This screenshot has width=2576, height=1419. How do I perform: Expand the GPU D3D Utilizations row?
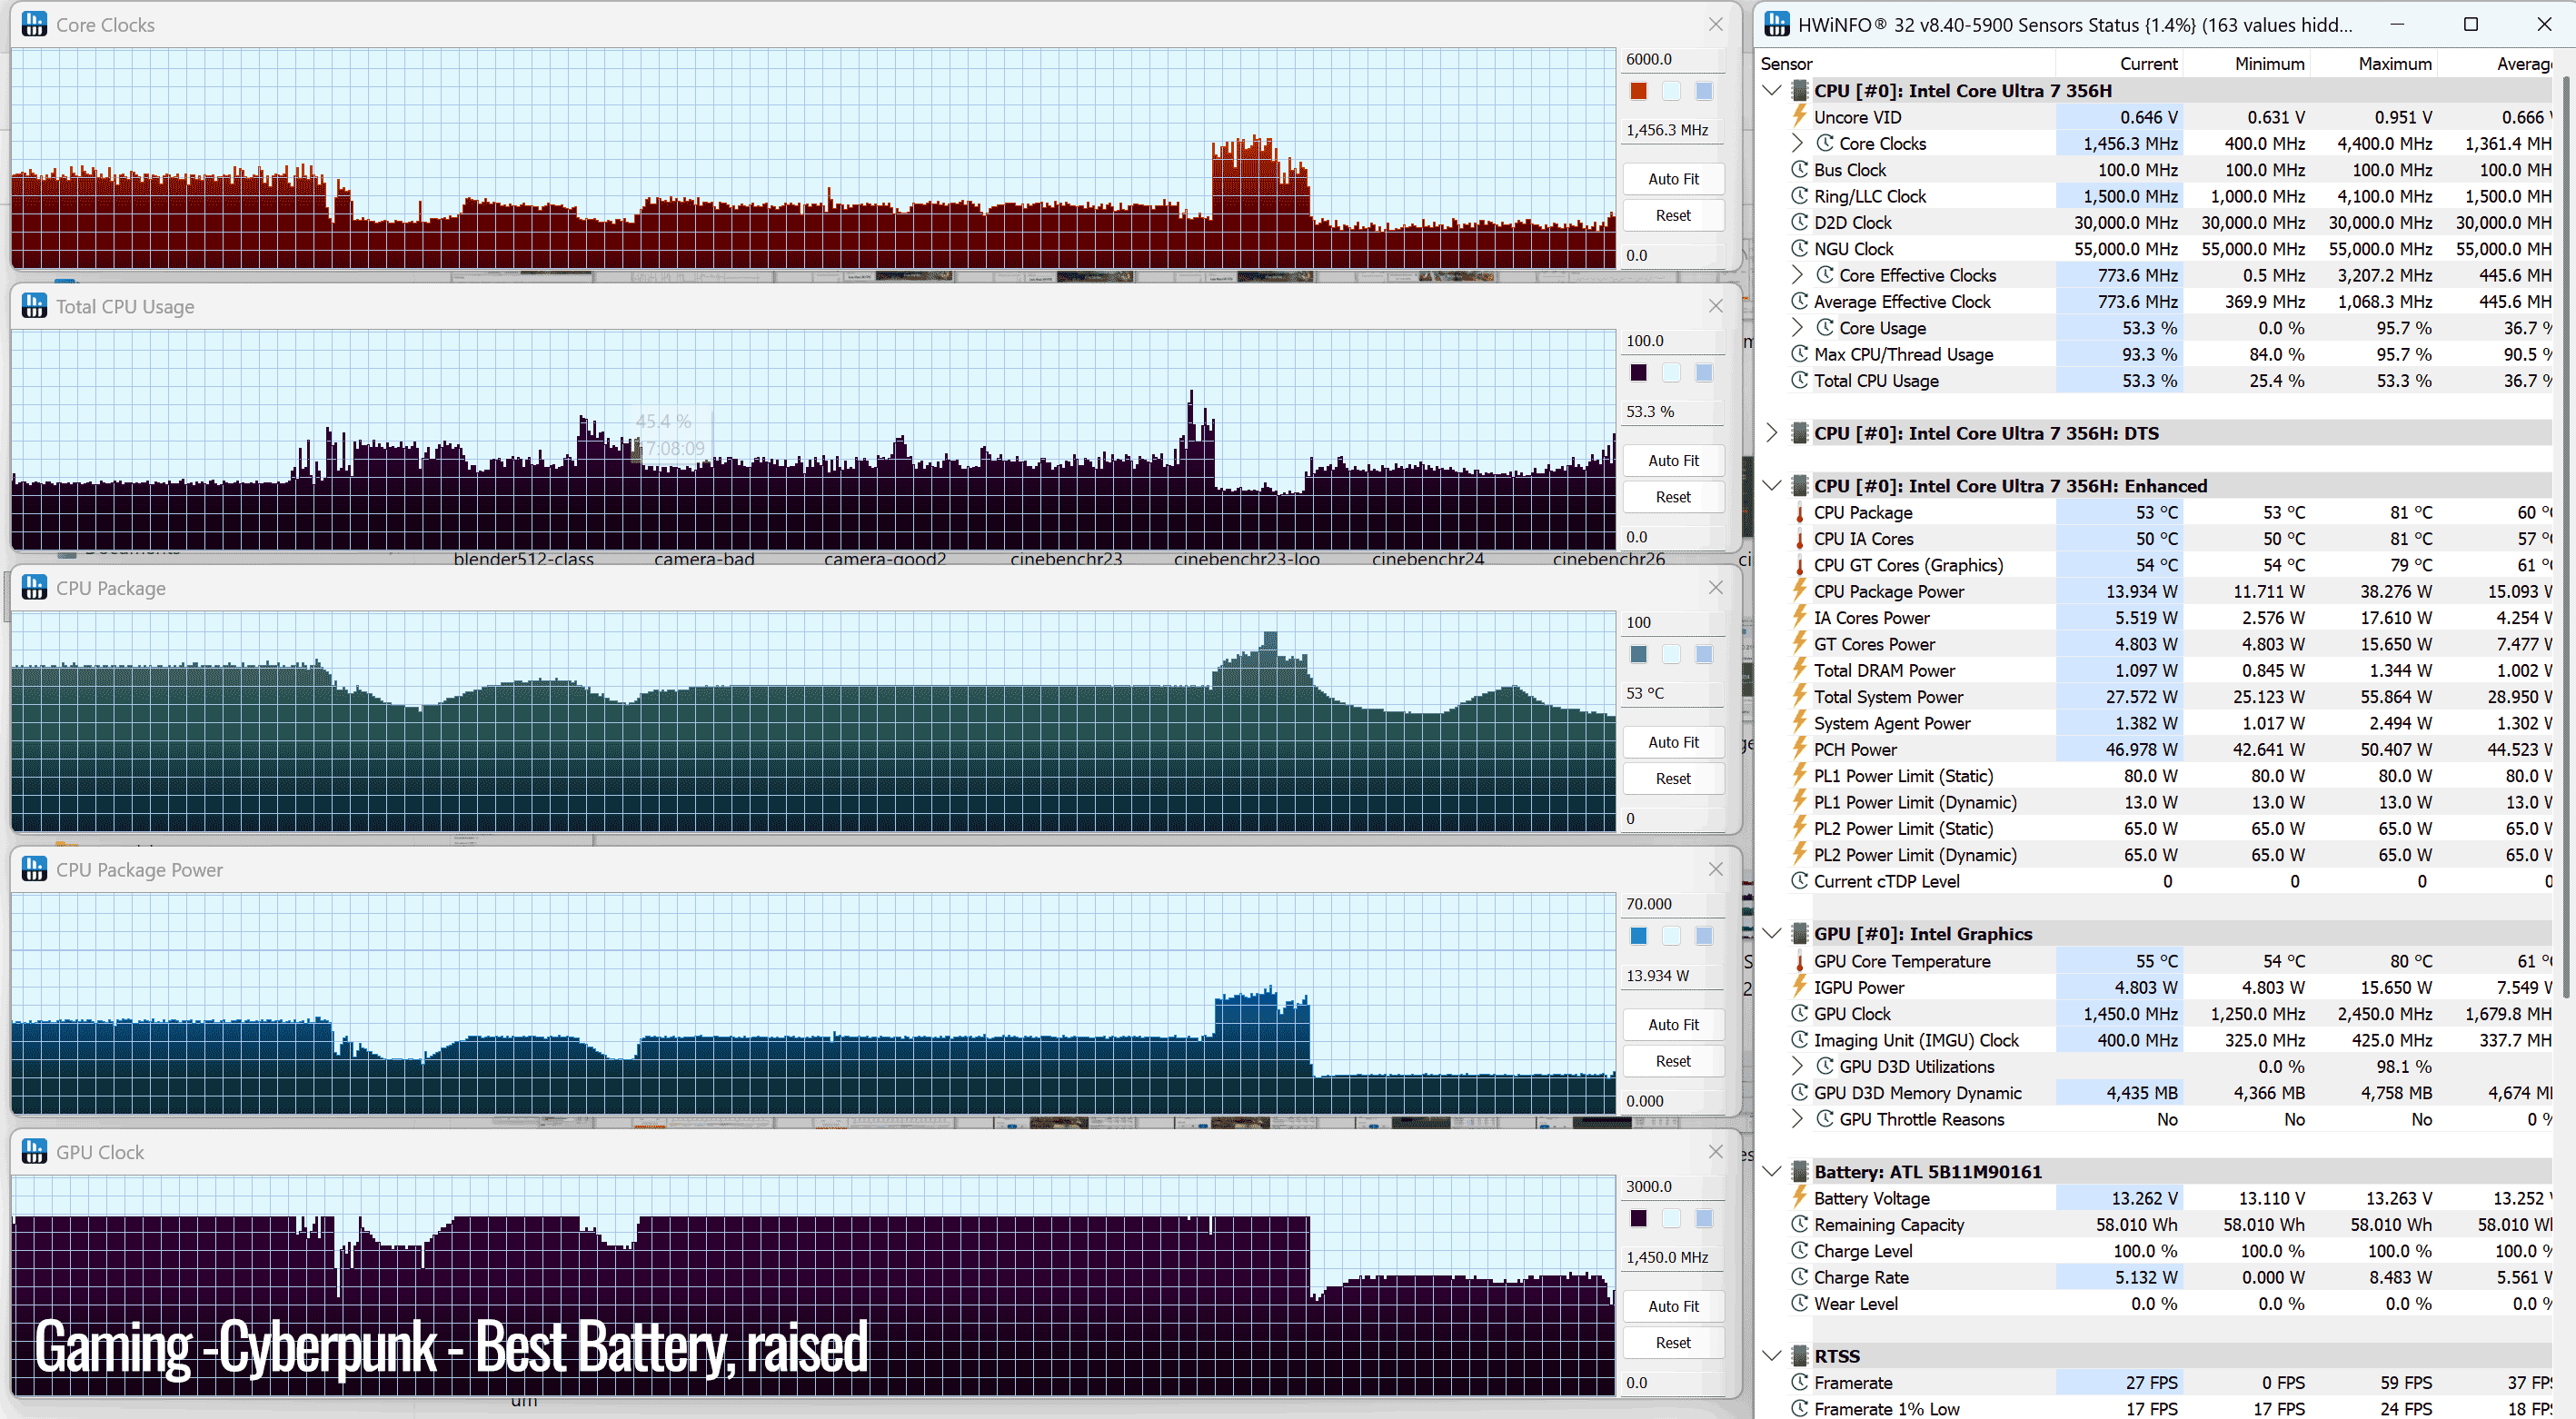[x=1797, y=1066]
